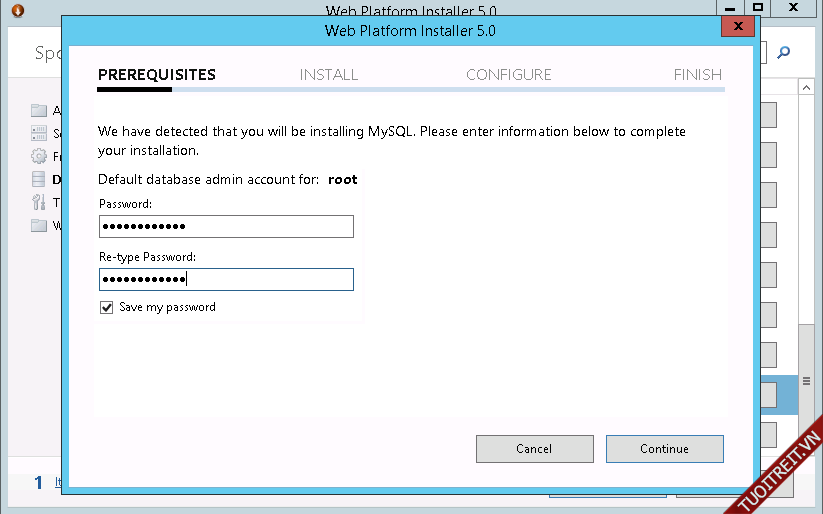Cancel the MySQL installation dialog
The height and width of the screenshot is (514, 823).
[x=534, y=449]
